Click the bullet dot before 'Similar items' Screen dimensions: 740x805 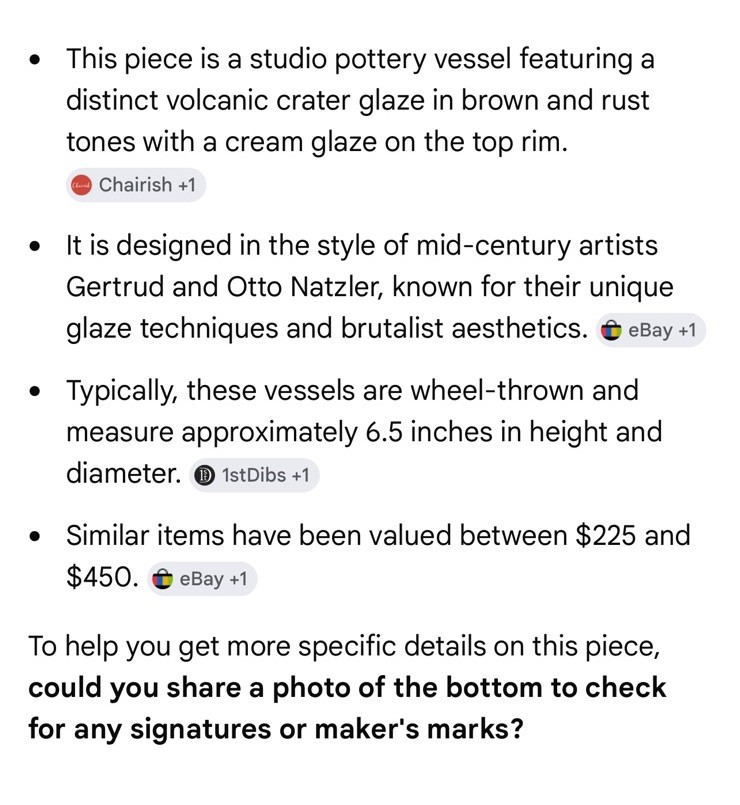click(34, 537)
